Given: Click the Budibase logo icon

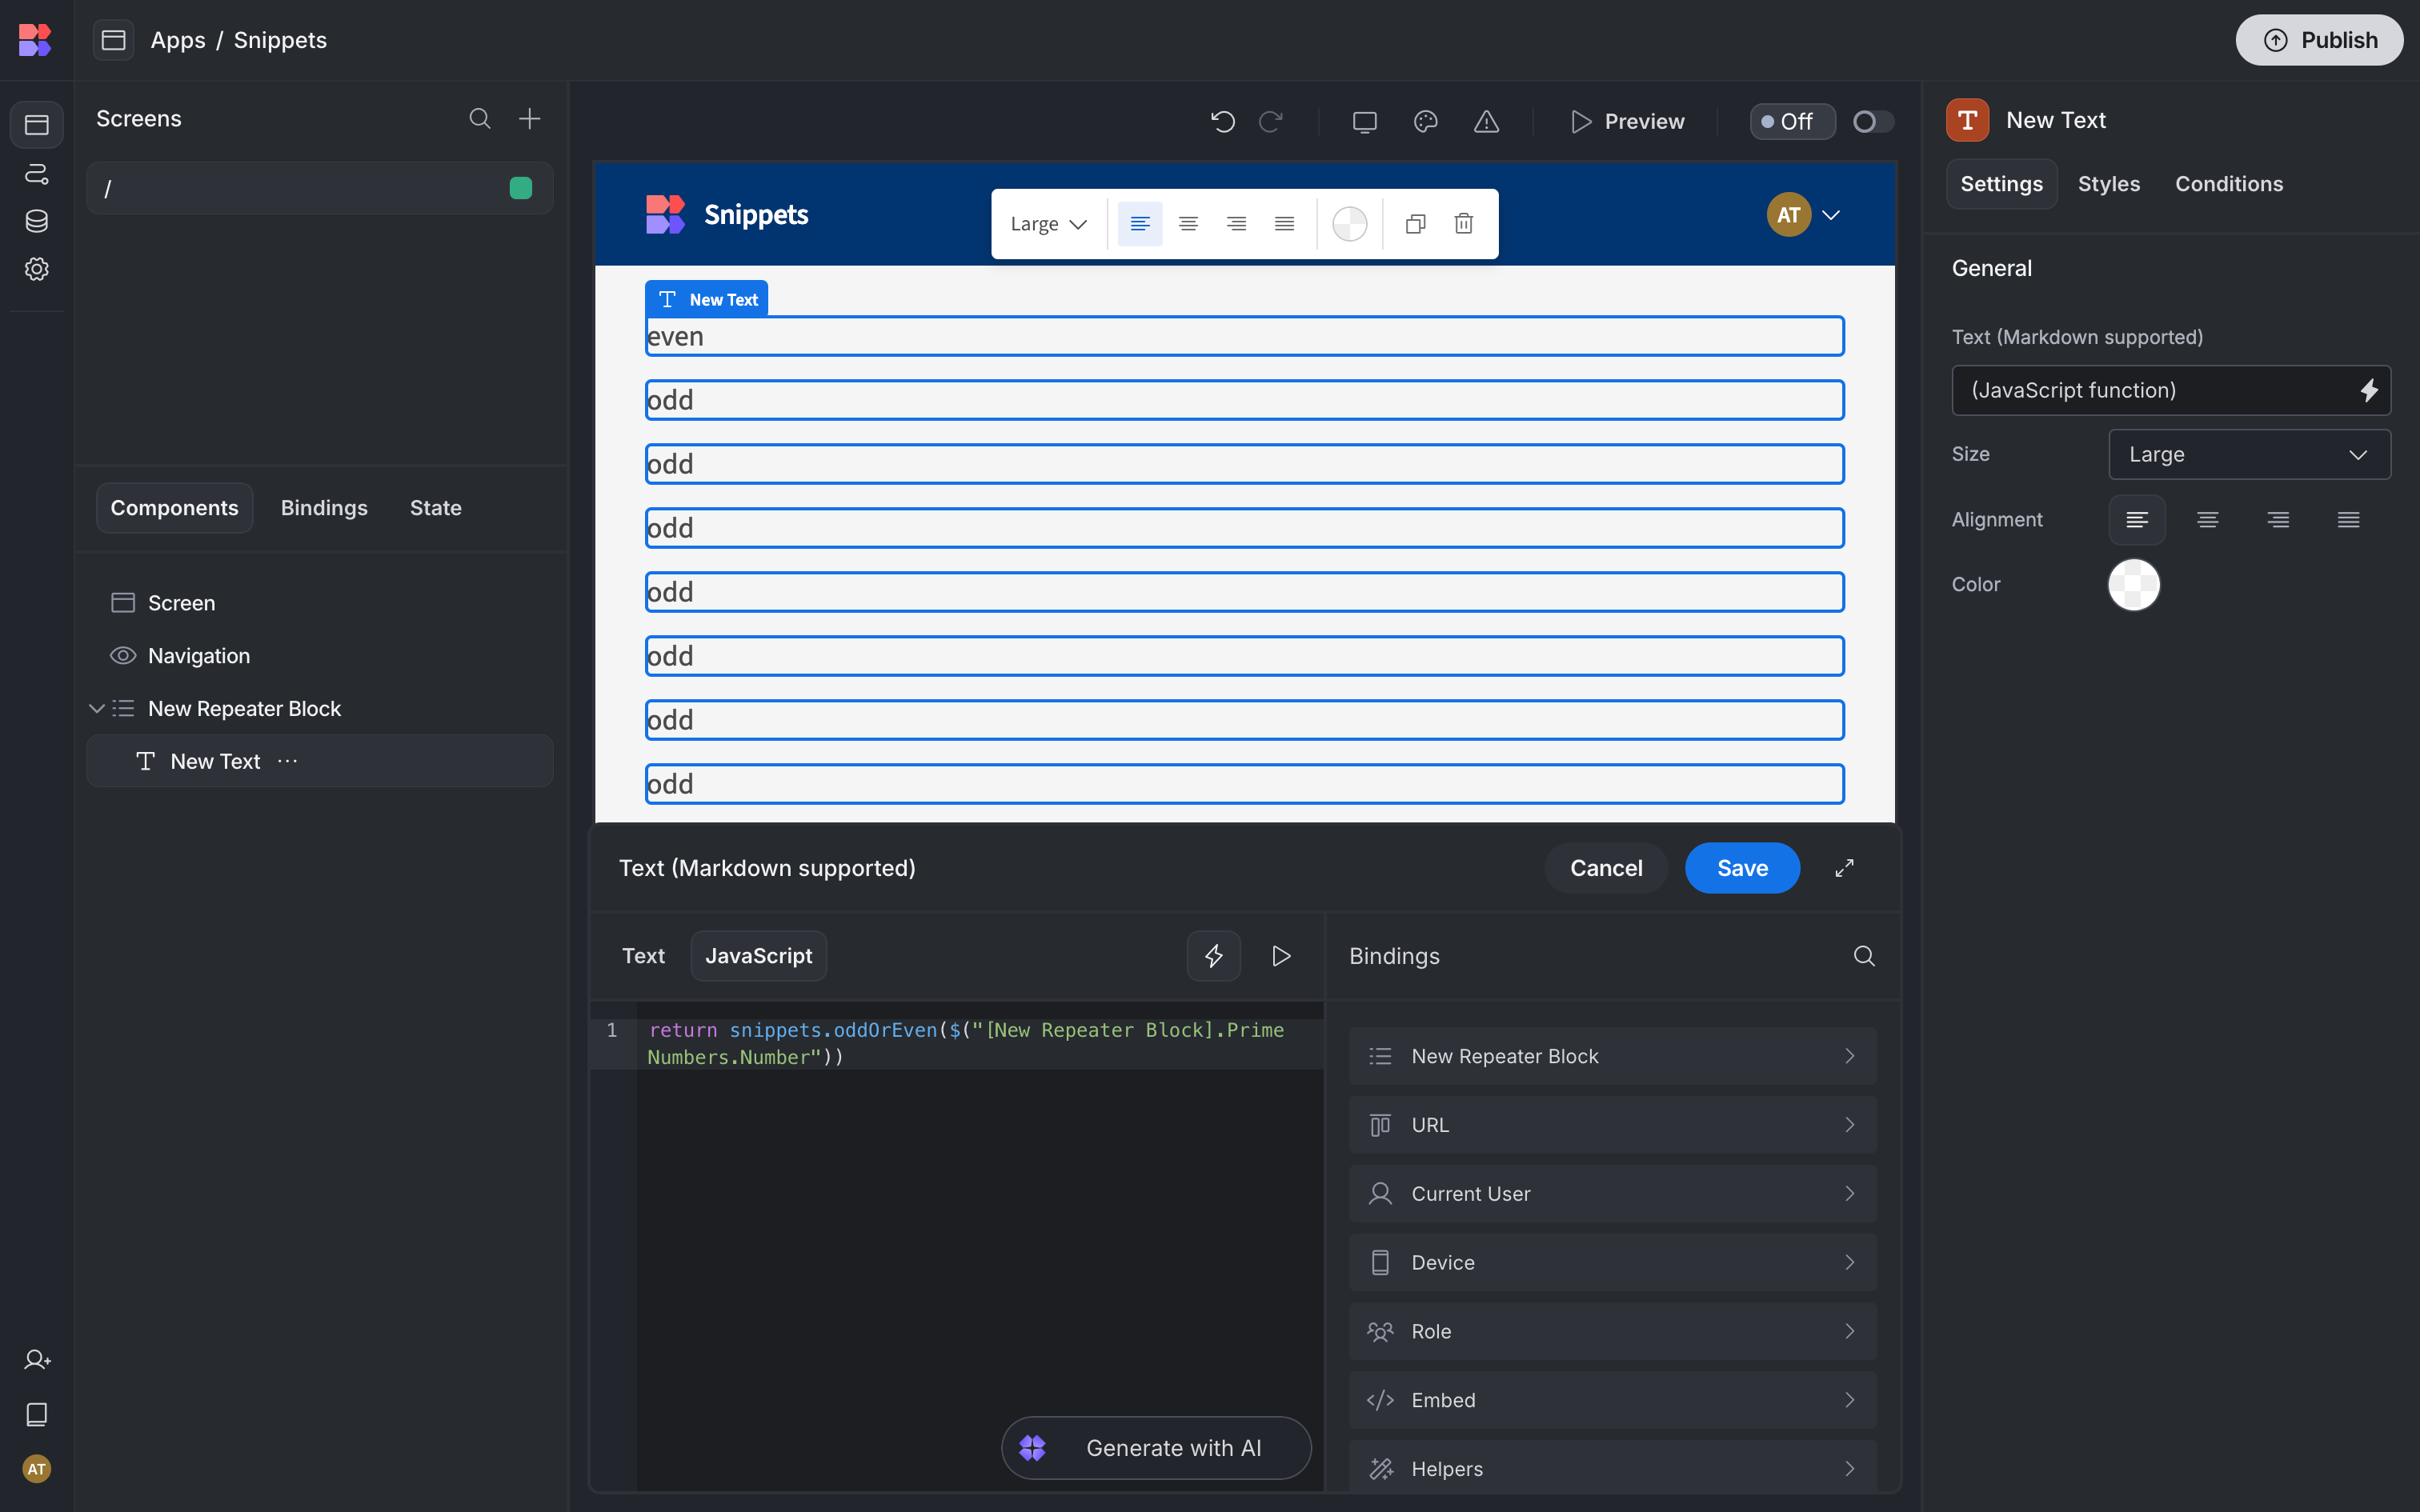Looking at the screenshot, I should point(35,40).
